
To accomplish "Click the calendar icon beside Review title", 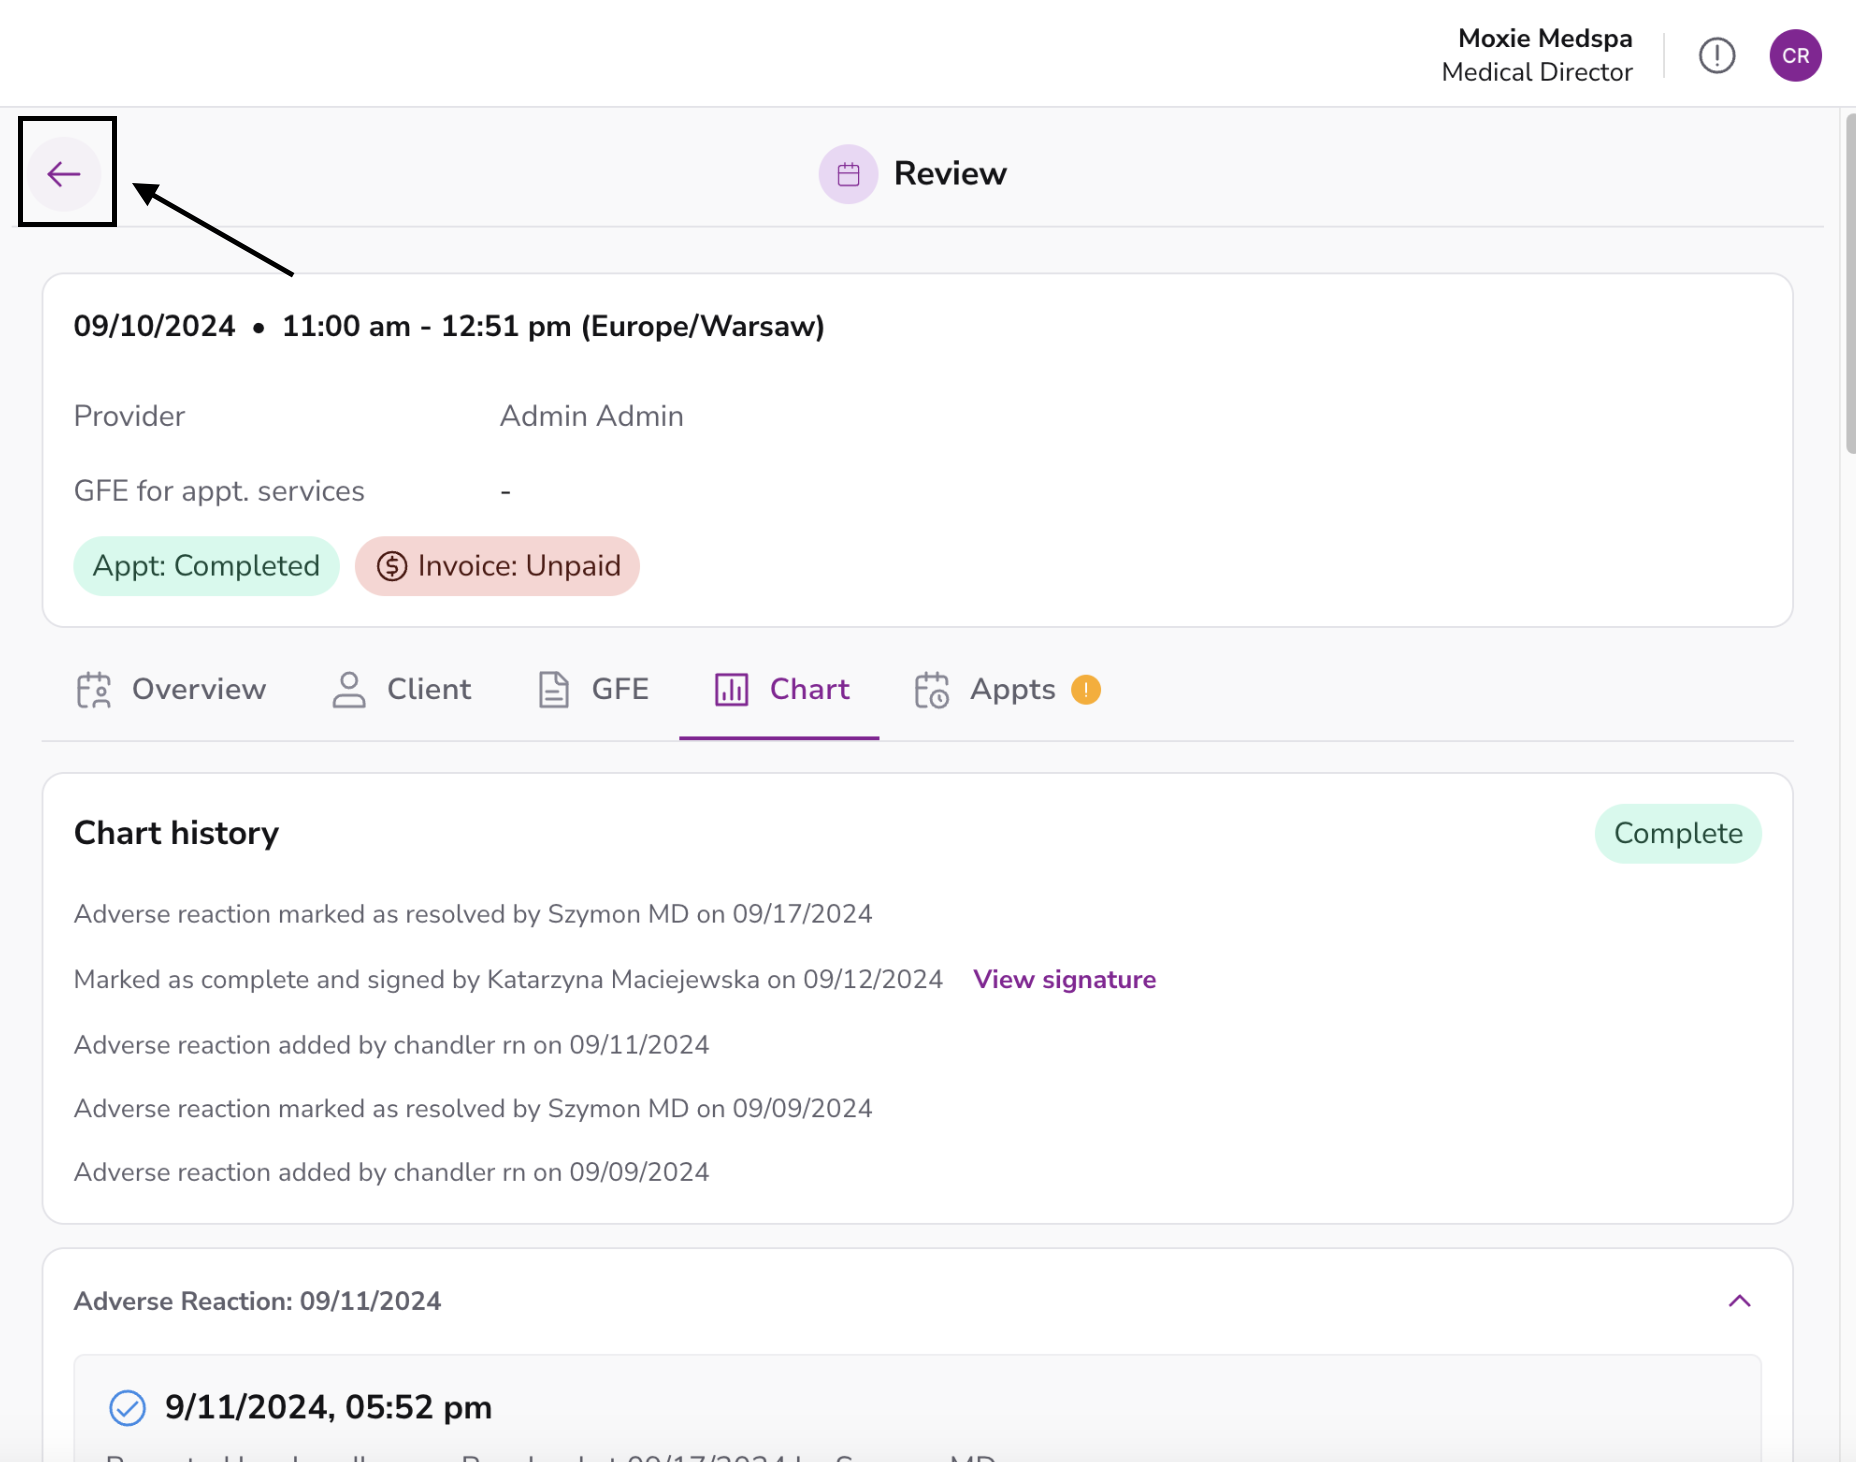I will click(x=848, y=174).
